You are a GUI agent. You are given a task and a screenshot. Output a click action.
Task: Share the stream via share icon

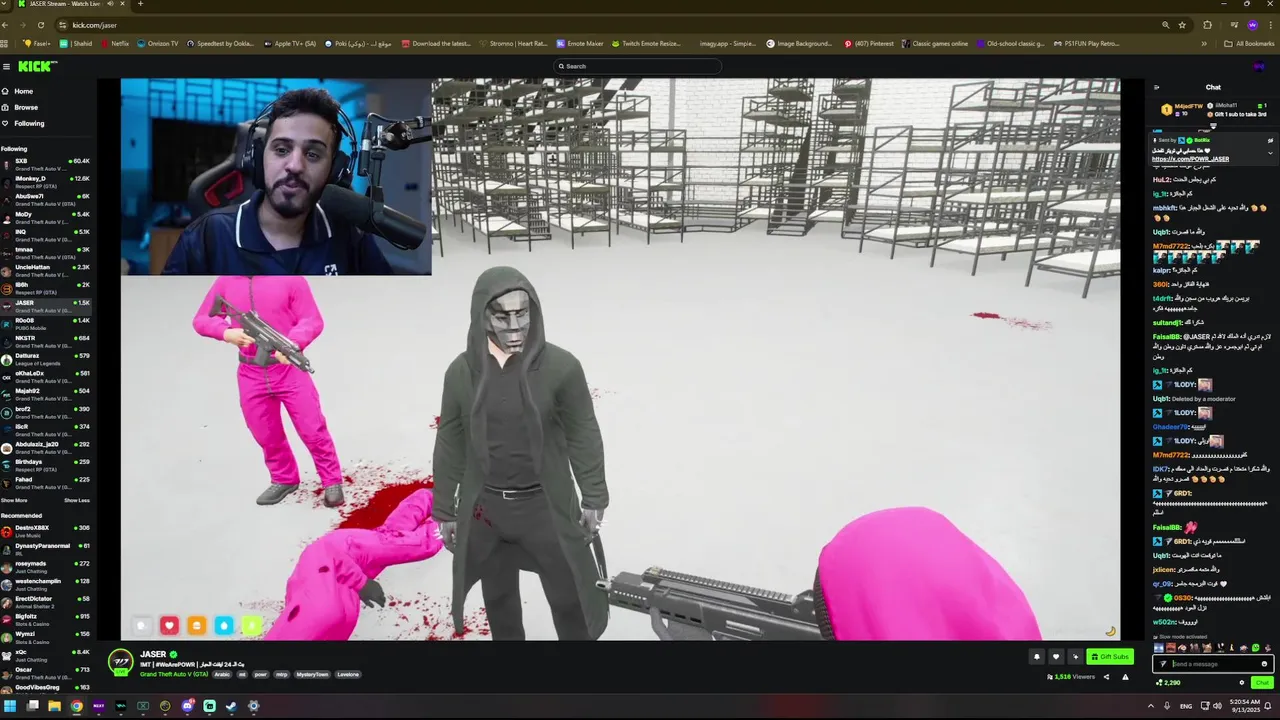click(x=1106, y=677)
